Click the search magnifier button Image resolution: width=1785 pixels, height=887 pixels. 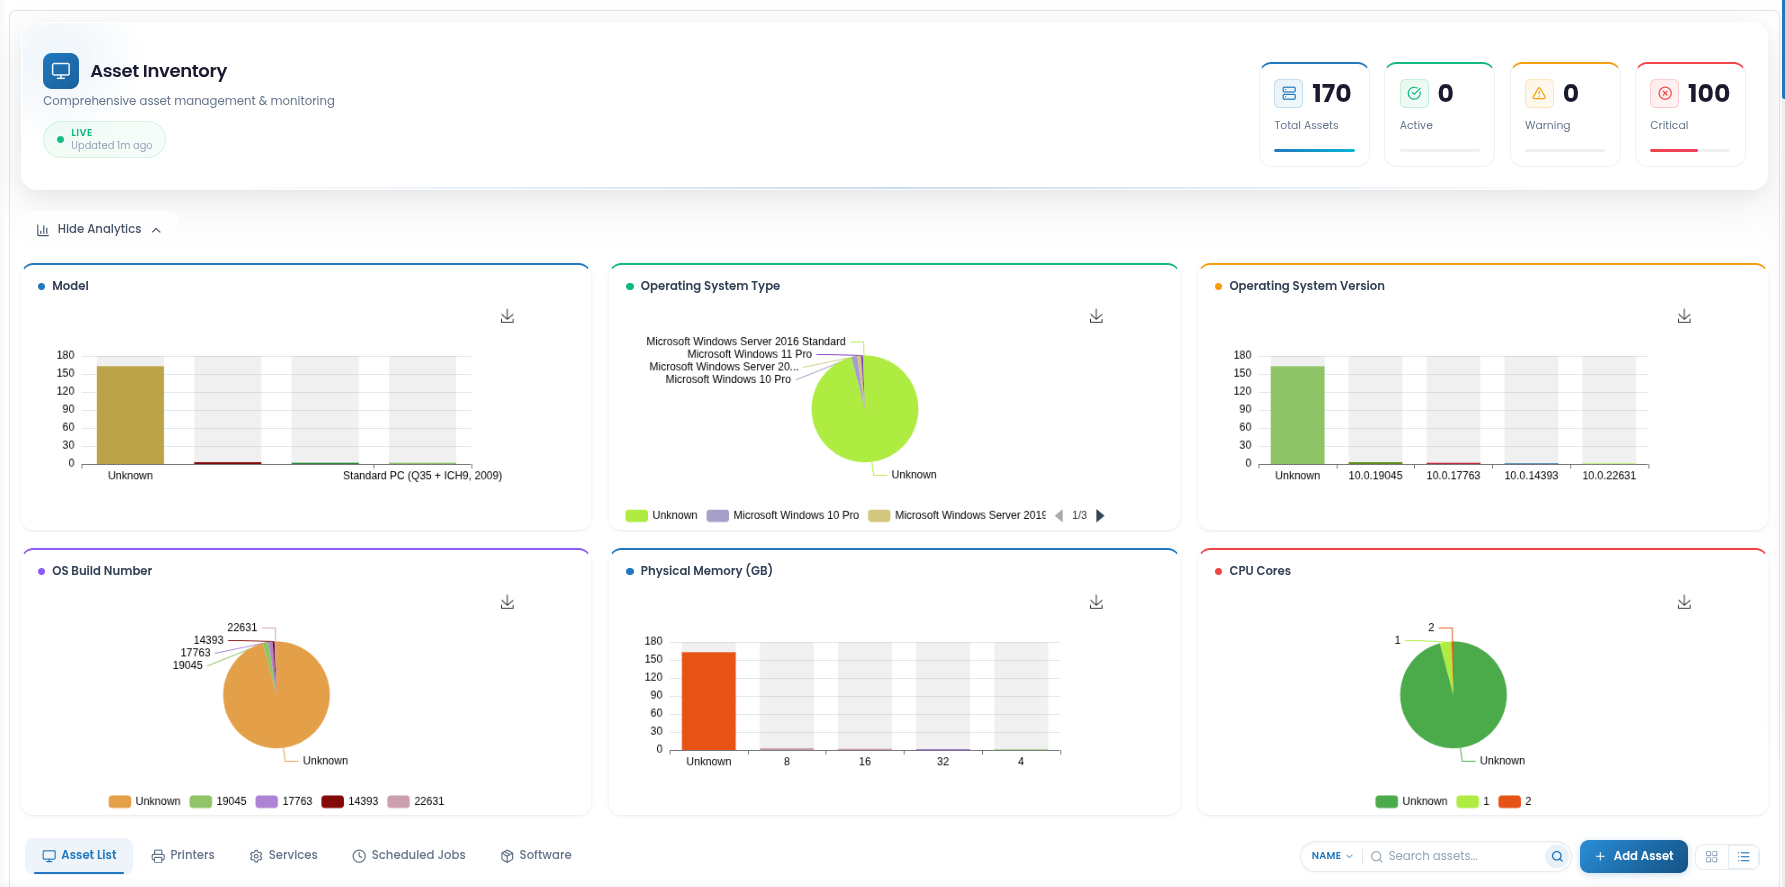click(1557, 856)
